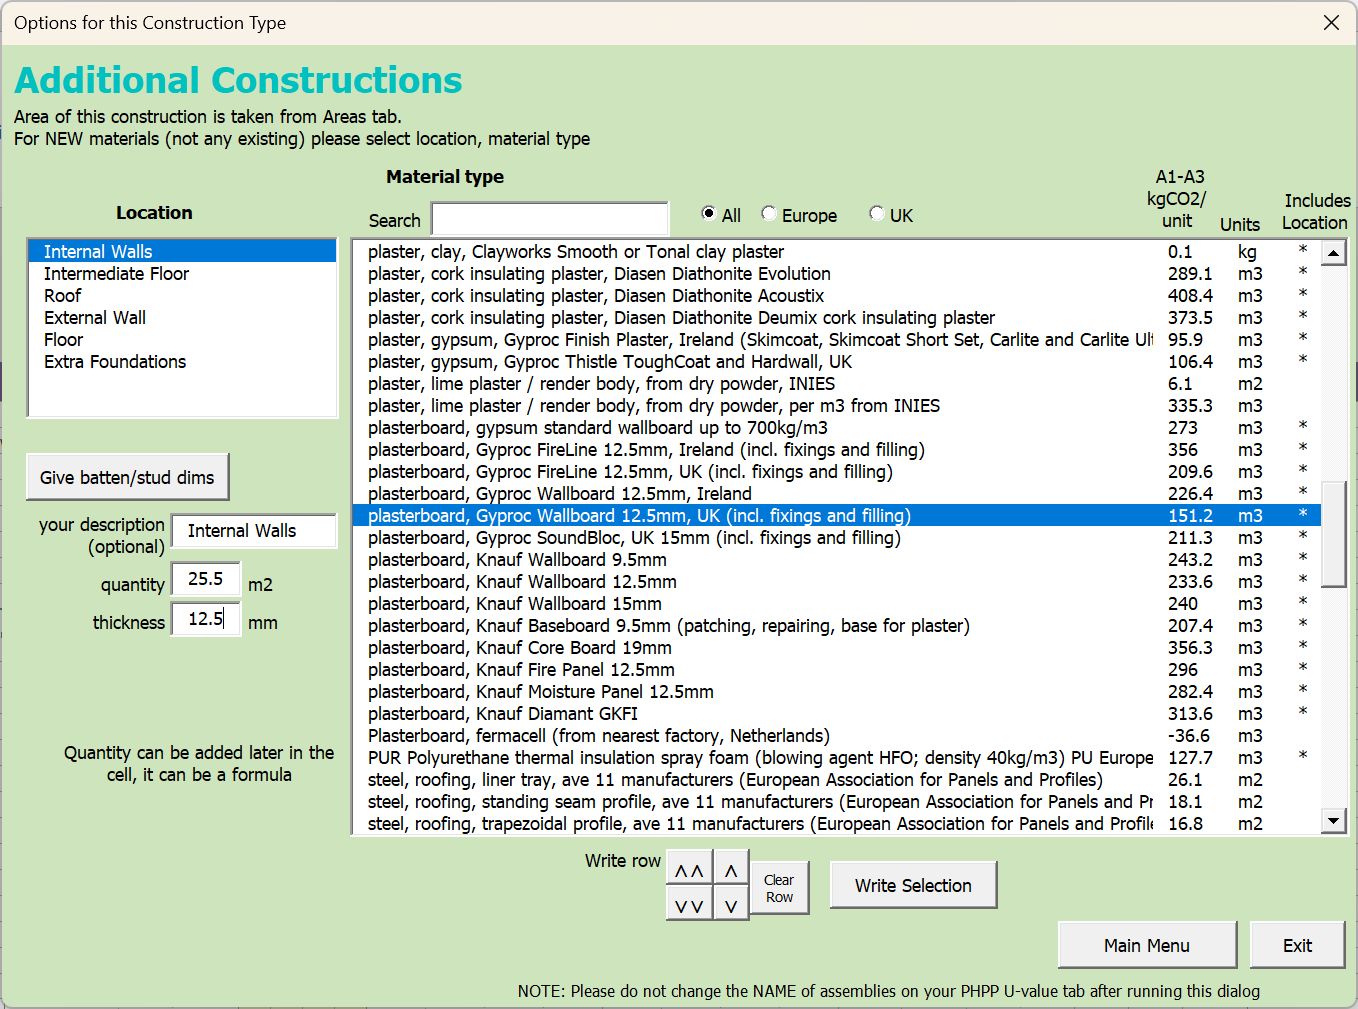Click the single up arrow row button
Viewport: 1358px width, 1009px height.
coord(731,871)
